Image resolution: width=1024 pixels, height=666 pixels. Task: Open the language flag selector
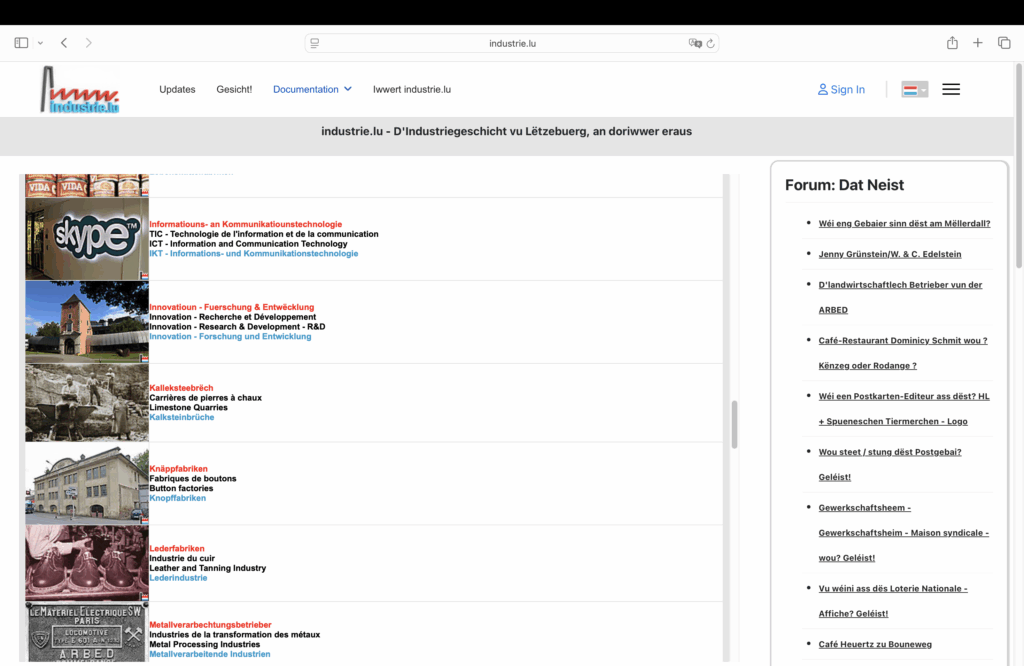[914, 89]
